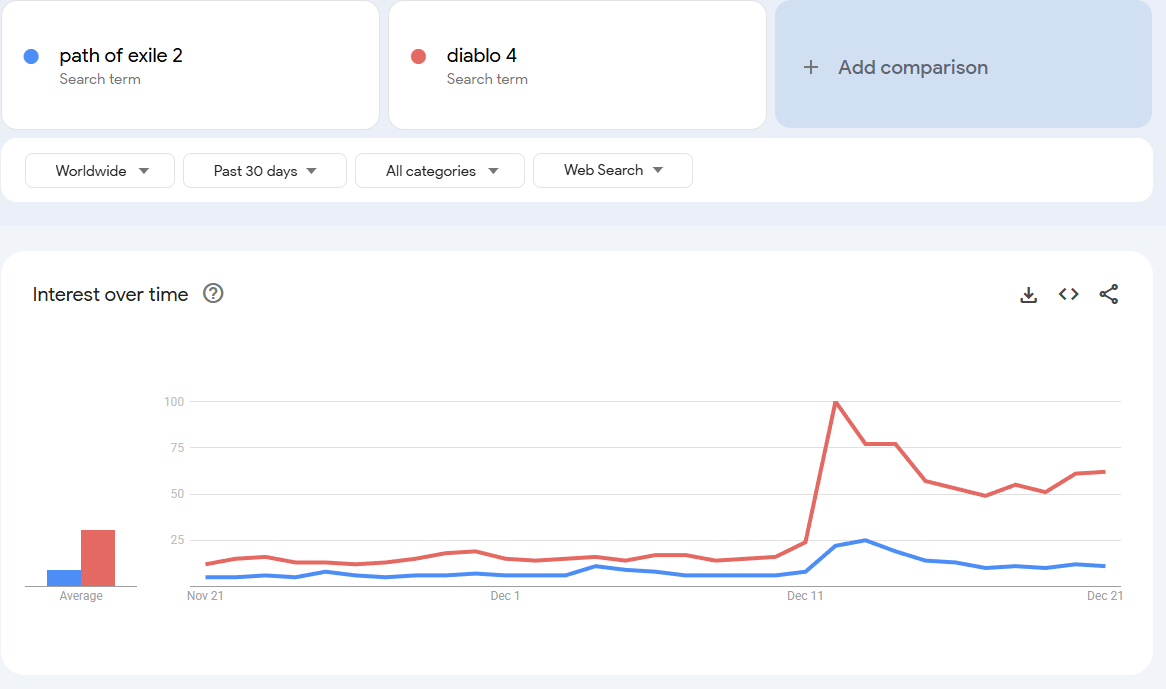Click the 'Interest over time' heading

click(110, 294)
